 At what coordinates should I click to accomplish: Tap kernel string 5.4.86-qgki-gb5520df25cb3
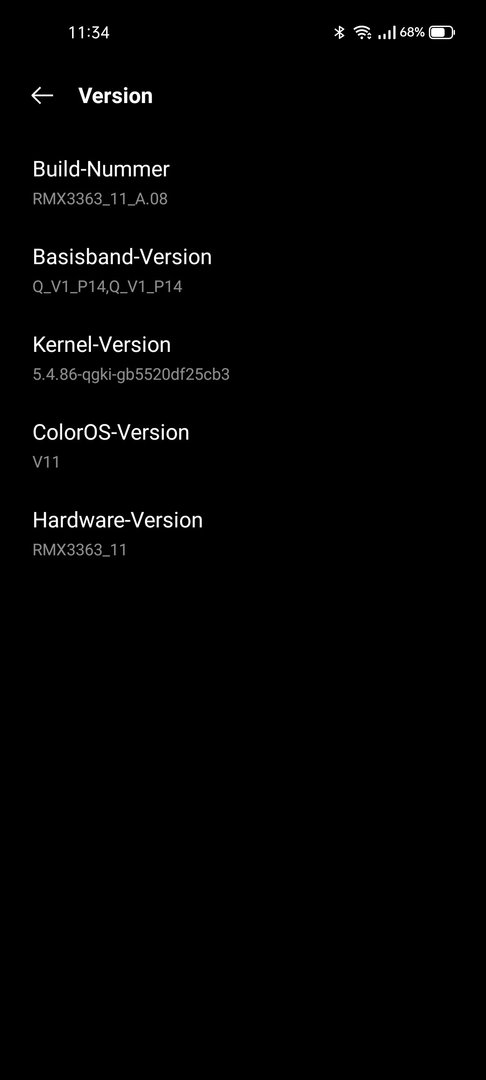click(x=131, y=375)
